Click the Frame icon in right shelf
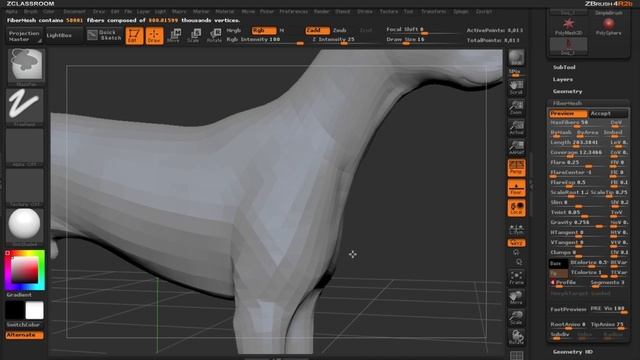 coord(516,278)
